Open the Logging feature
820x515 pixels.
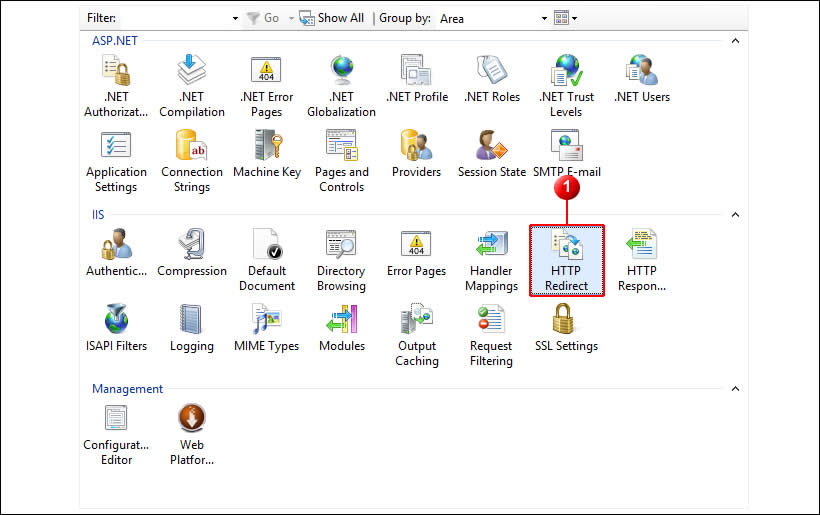pyautogui.click(x=191, y=328)
